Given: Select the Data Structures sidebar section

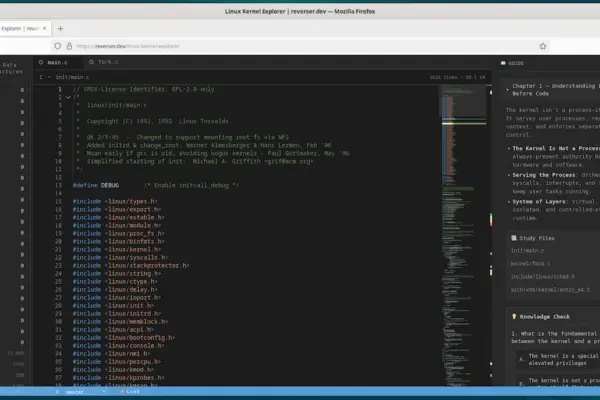Looking at the screenshot, I should point(11,69).
